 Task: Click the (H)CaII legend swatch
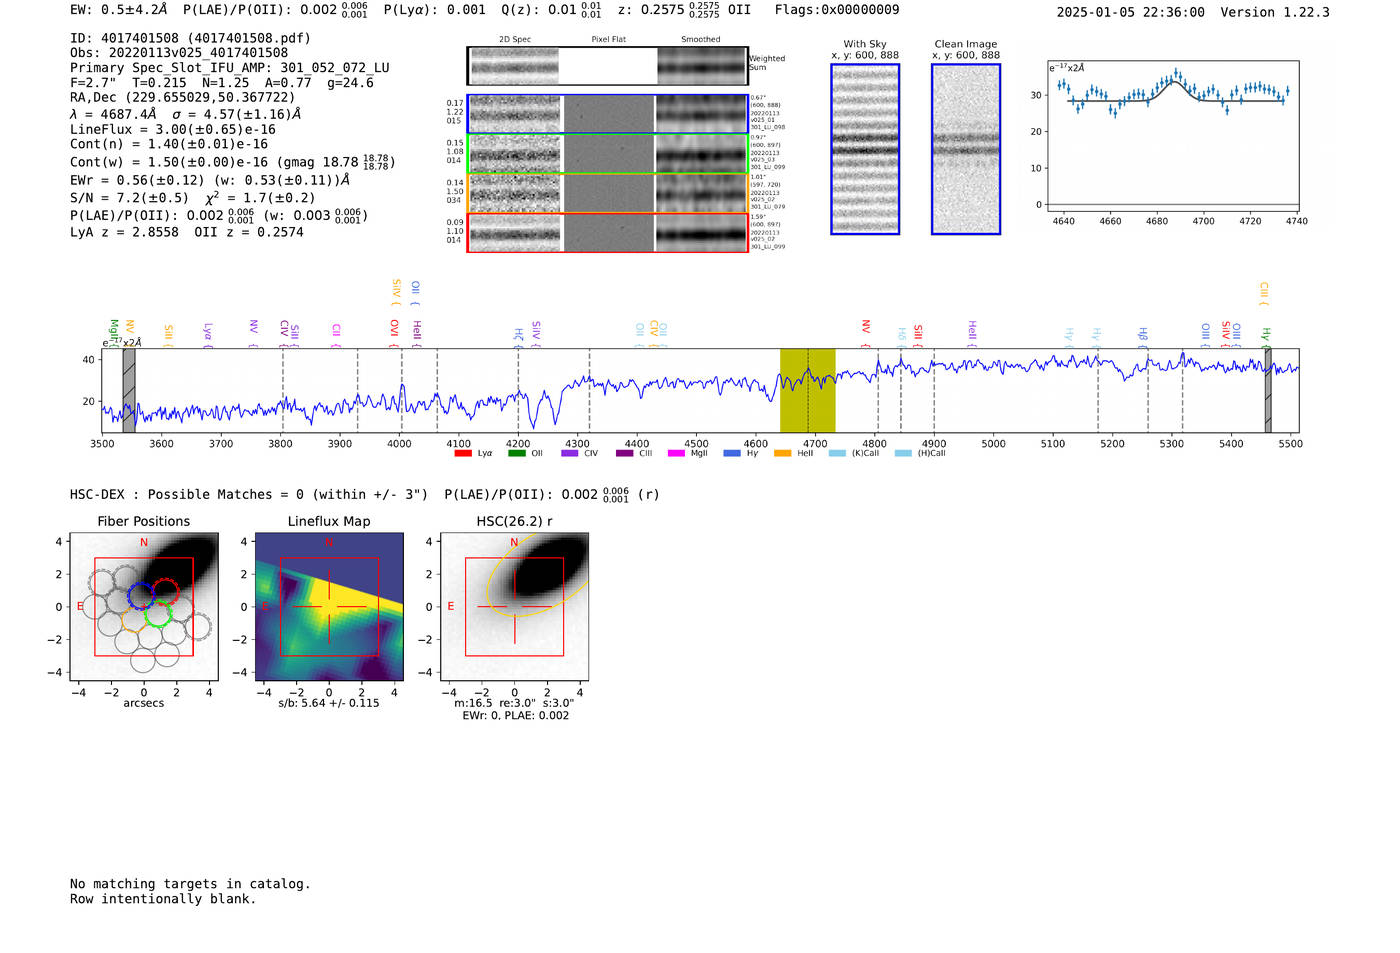click(903, 453)
